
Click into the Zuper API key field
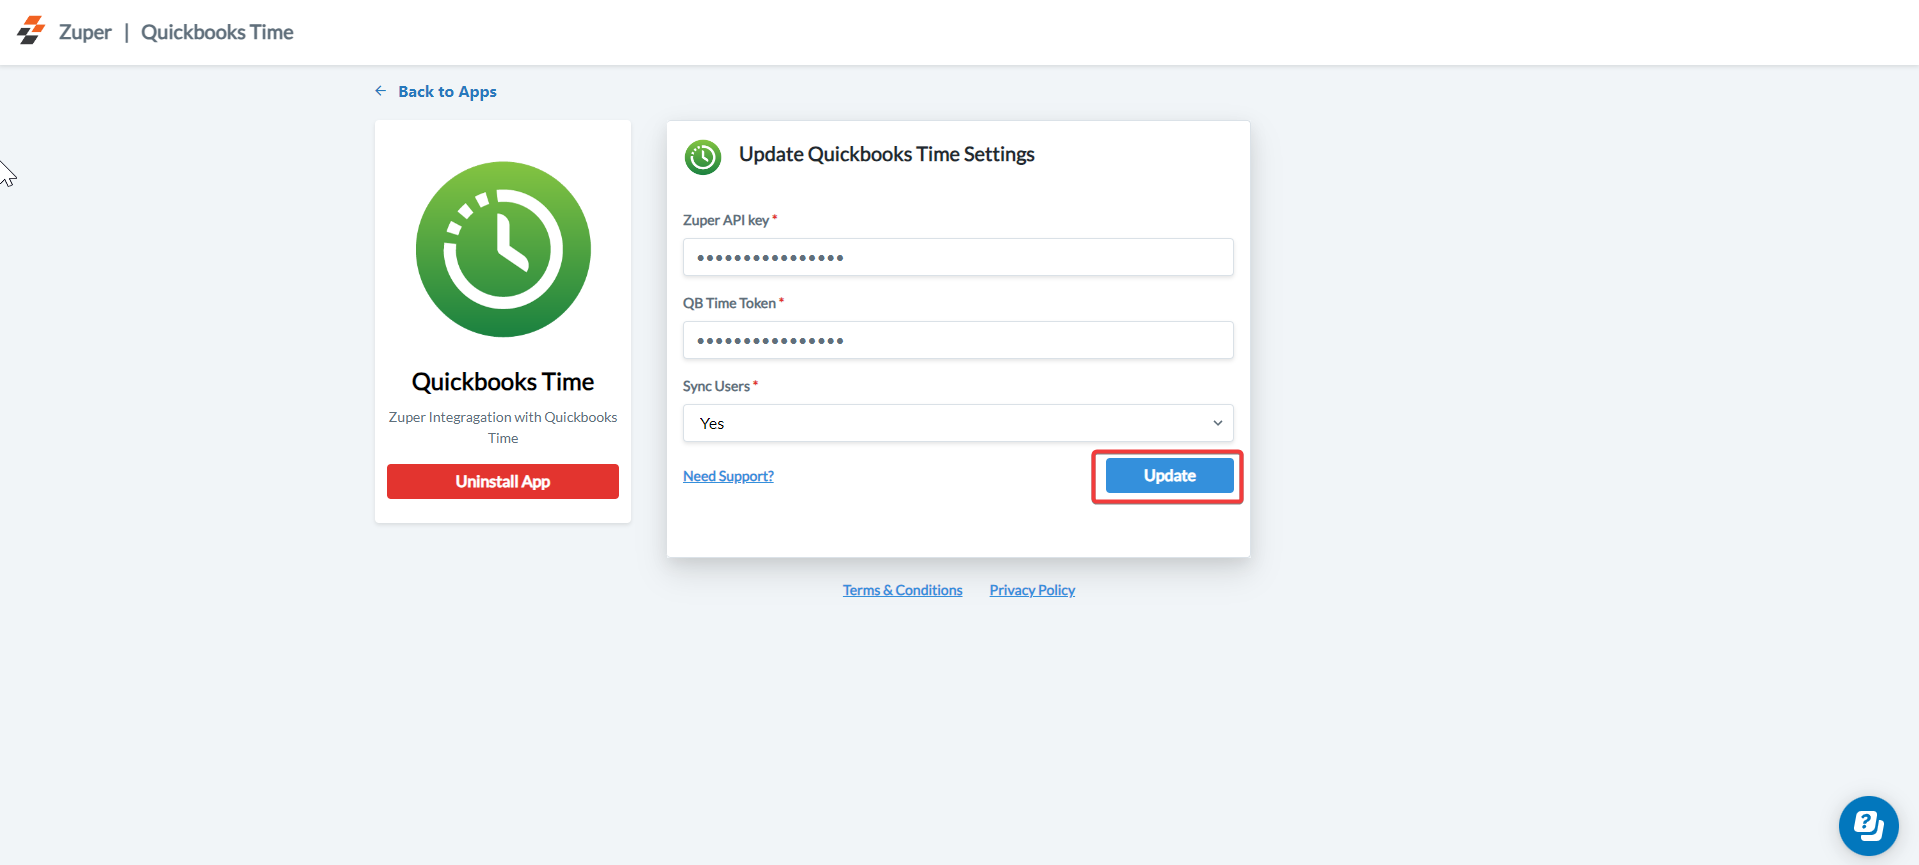click(958, 257)
